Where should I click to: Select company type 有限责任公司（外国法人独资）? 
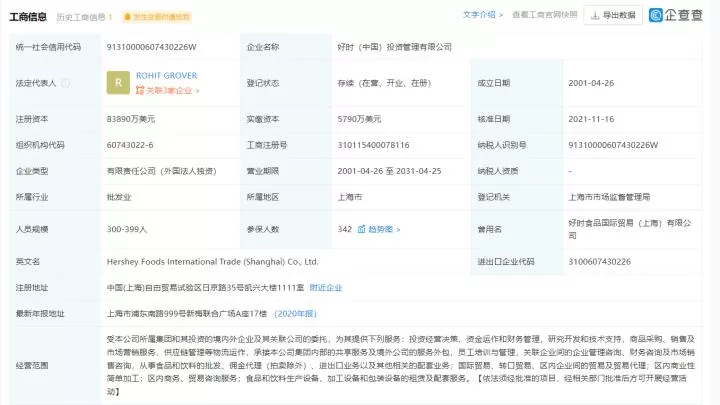[x=161, y=171]
